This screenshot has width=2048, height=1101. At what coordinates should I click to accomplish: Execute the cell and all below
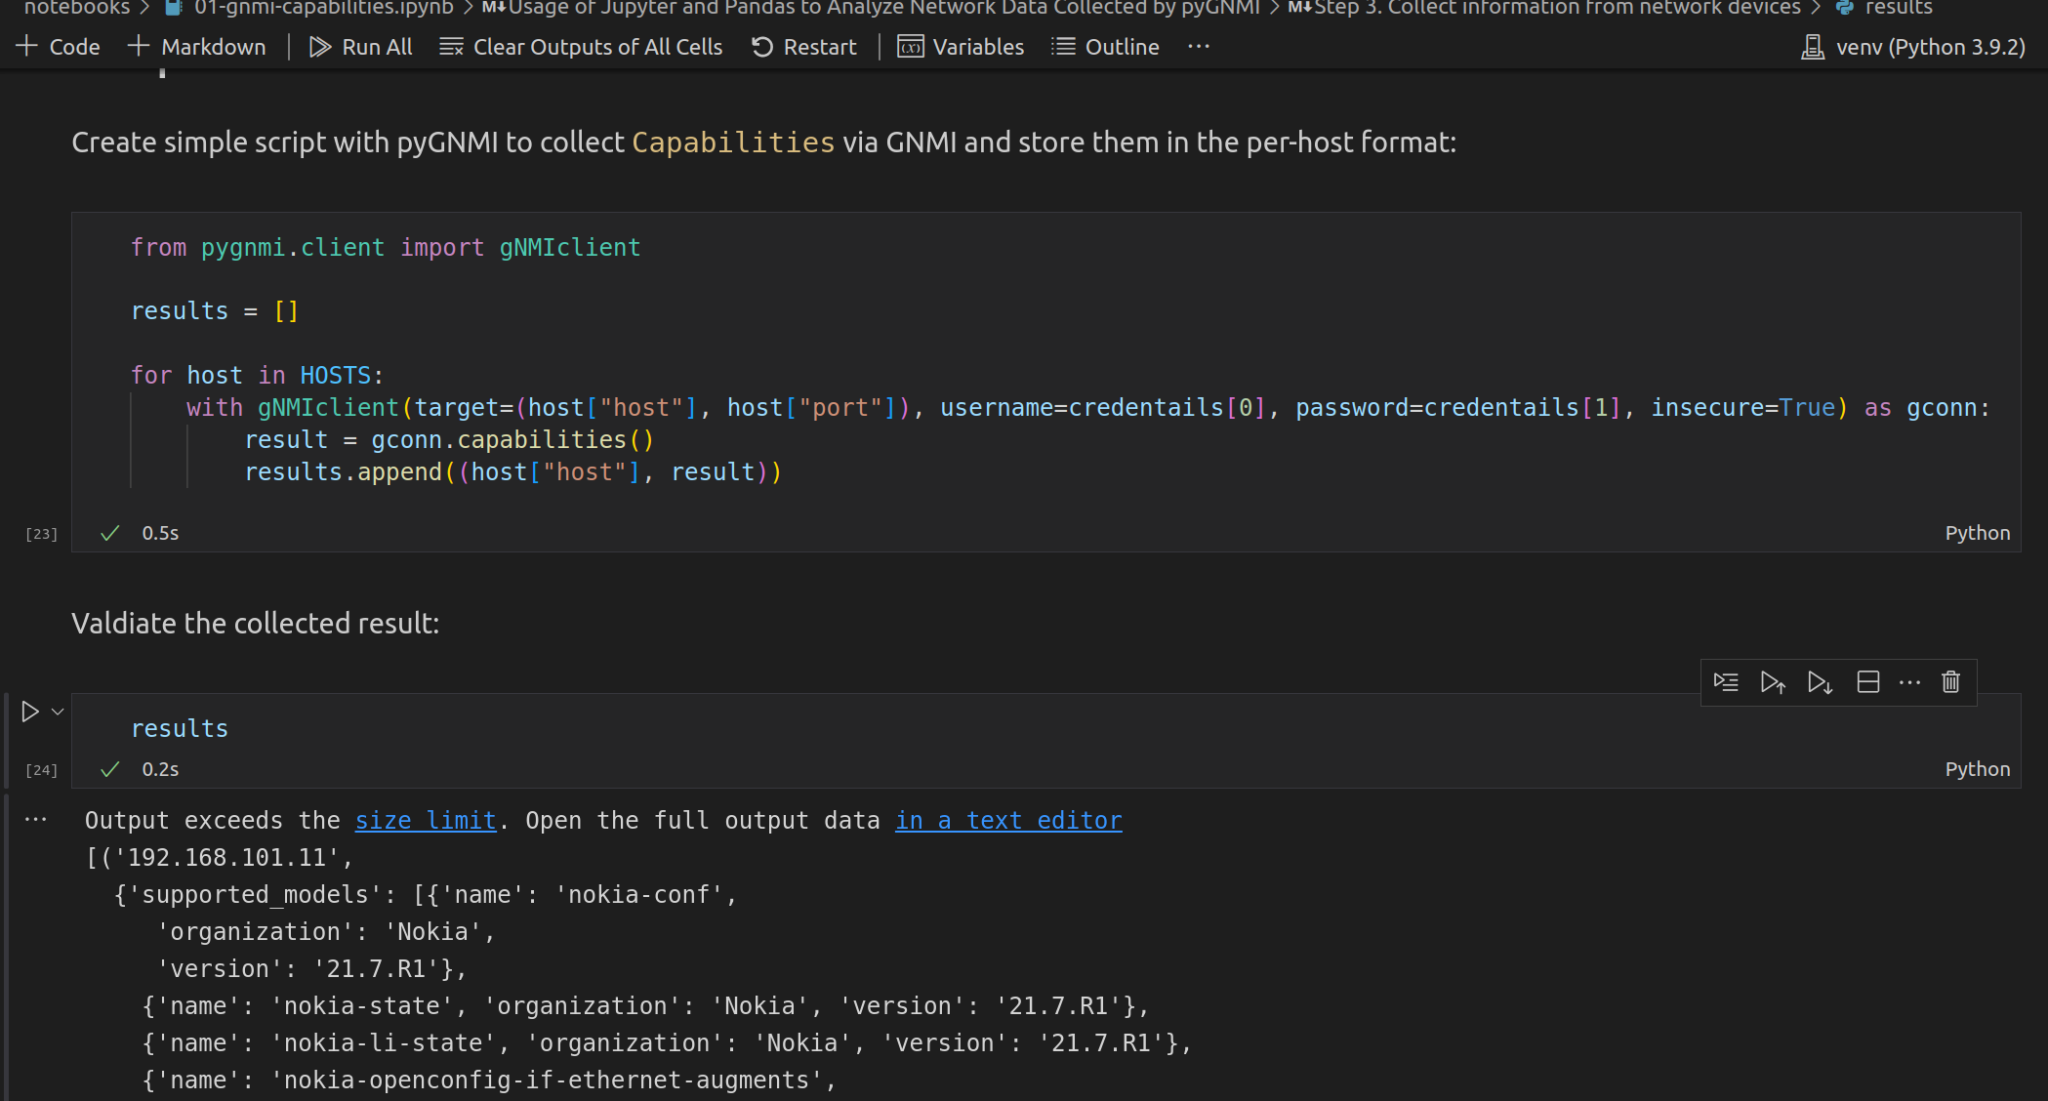click(1820, 682)
